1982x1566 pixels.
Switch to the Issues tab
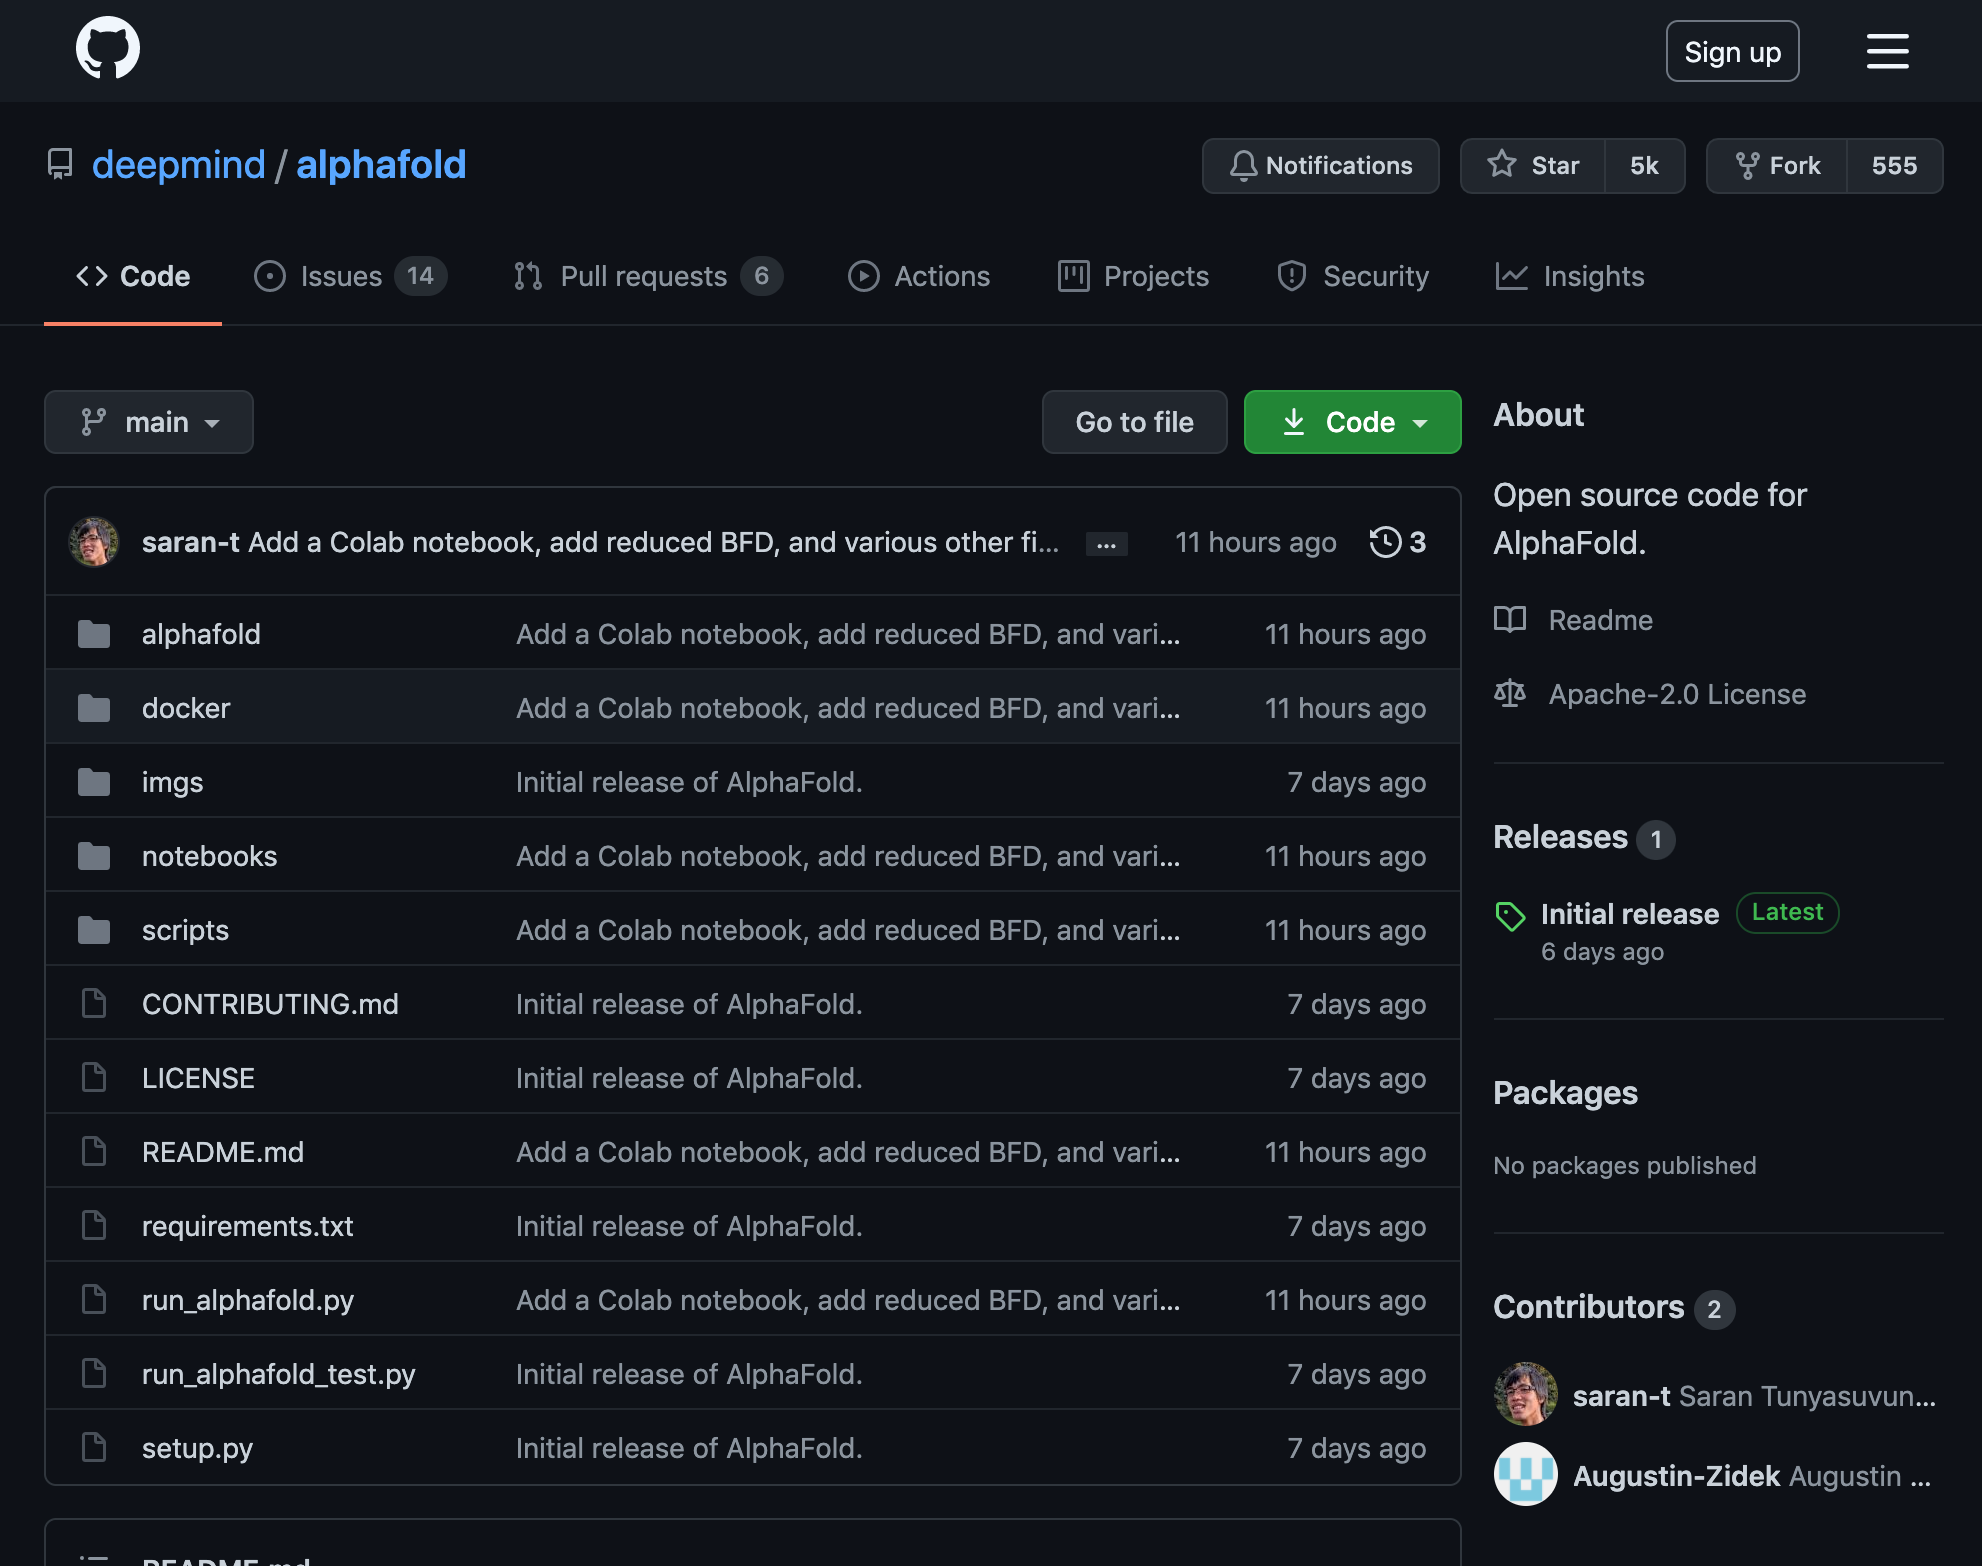click(350, 276)
